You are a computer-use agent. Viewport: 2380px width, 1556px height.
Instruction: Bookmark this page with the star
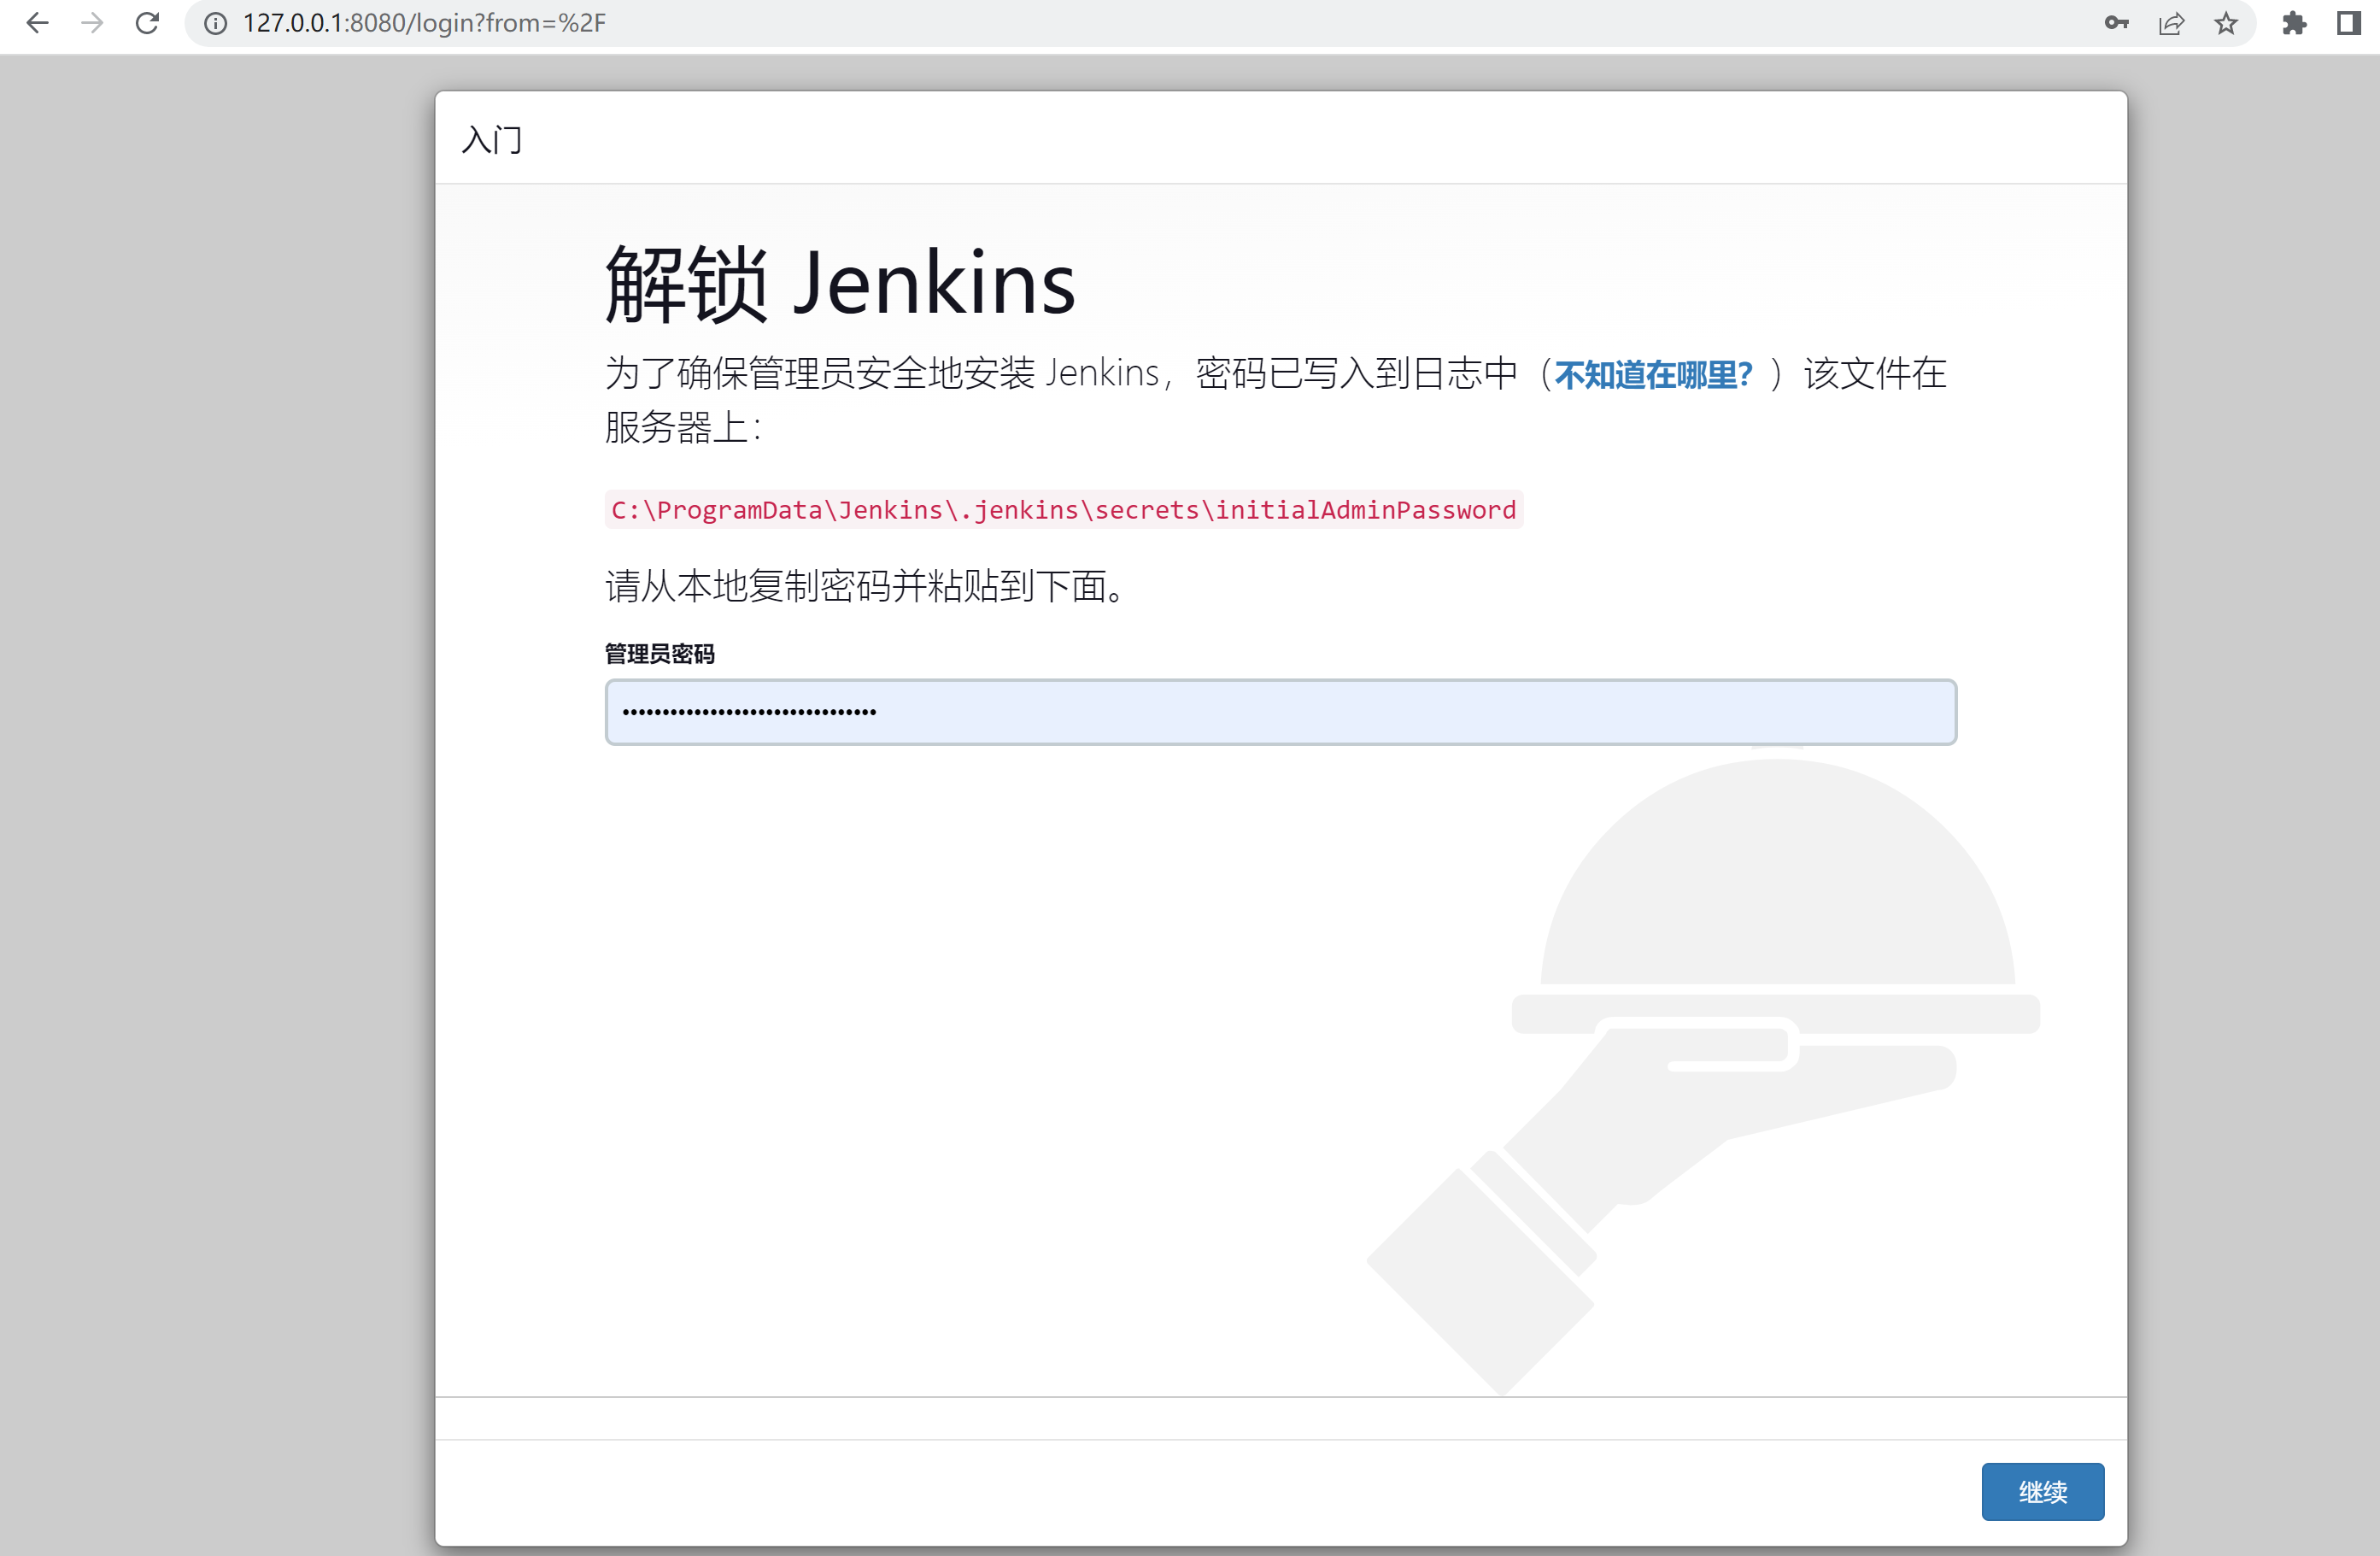tap(2225, 23)
